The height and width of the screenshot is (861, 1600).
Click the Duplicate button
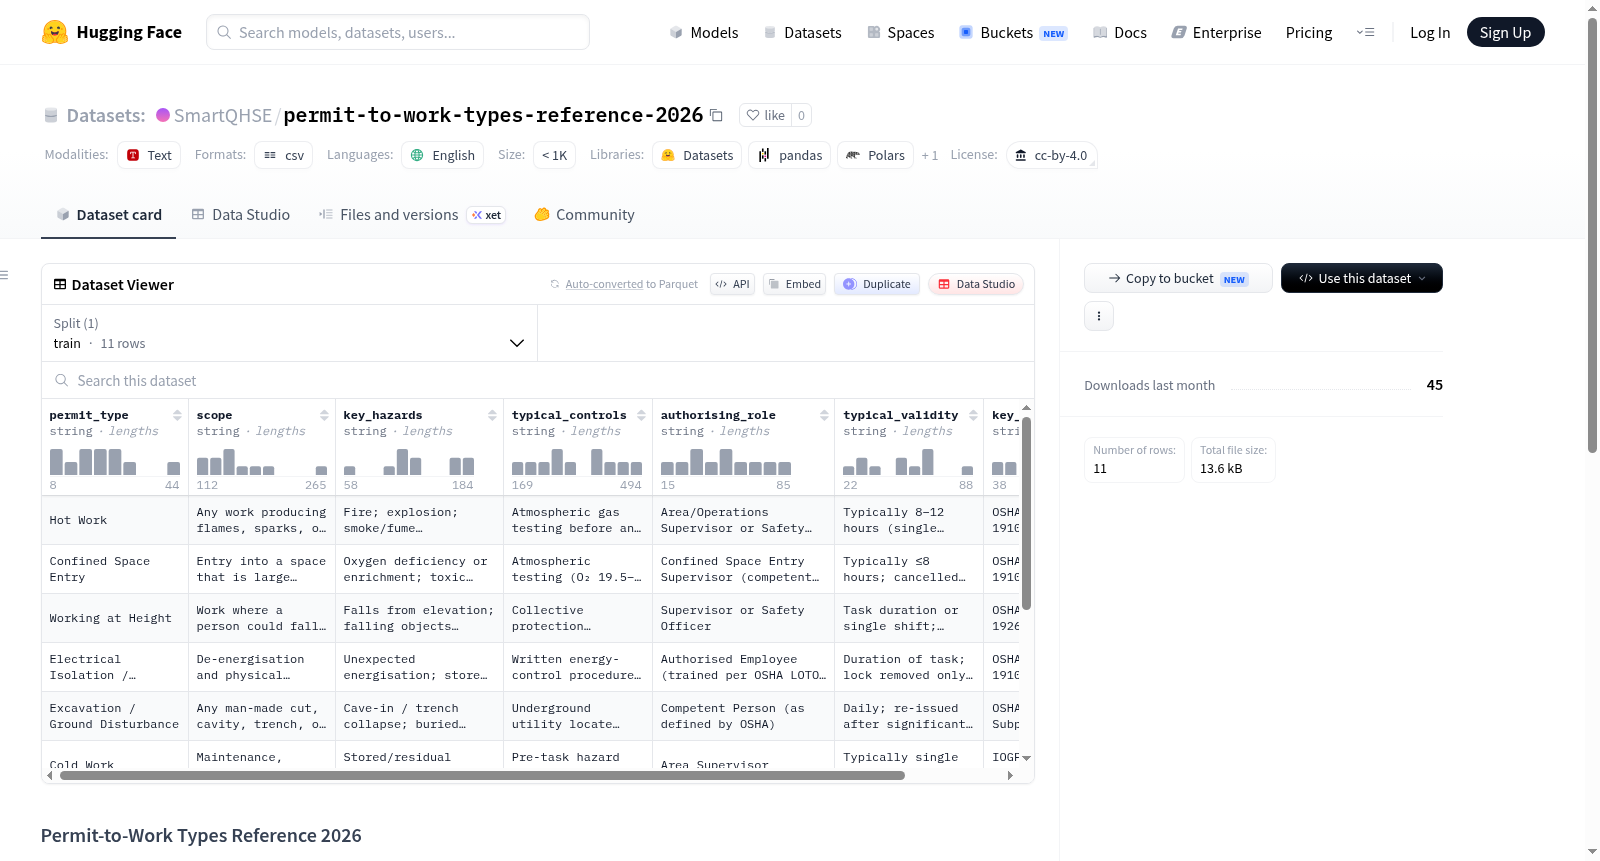pyautogui.click(x=876, y=284)
